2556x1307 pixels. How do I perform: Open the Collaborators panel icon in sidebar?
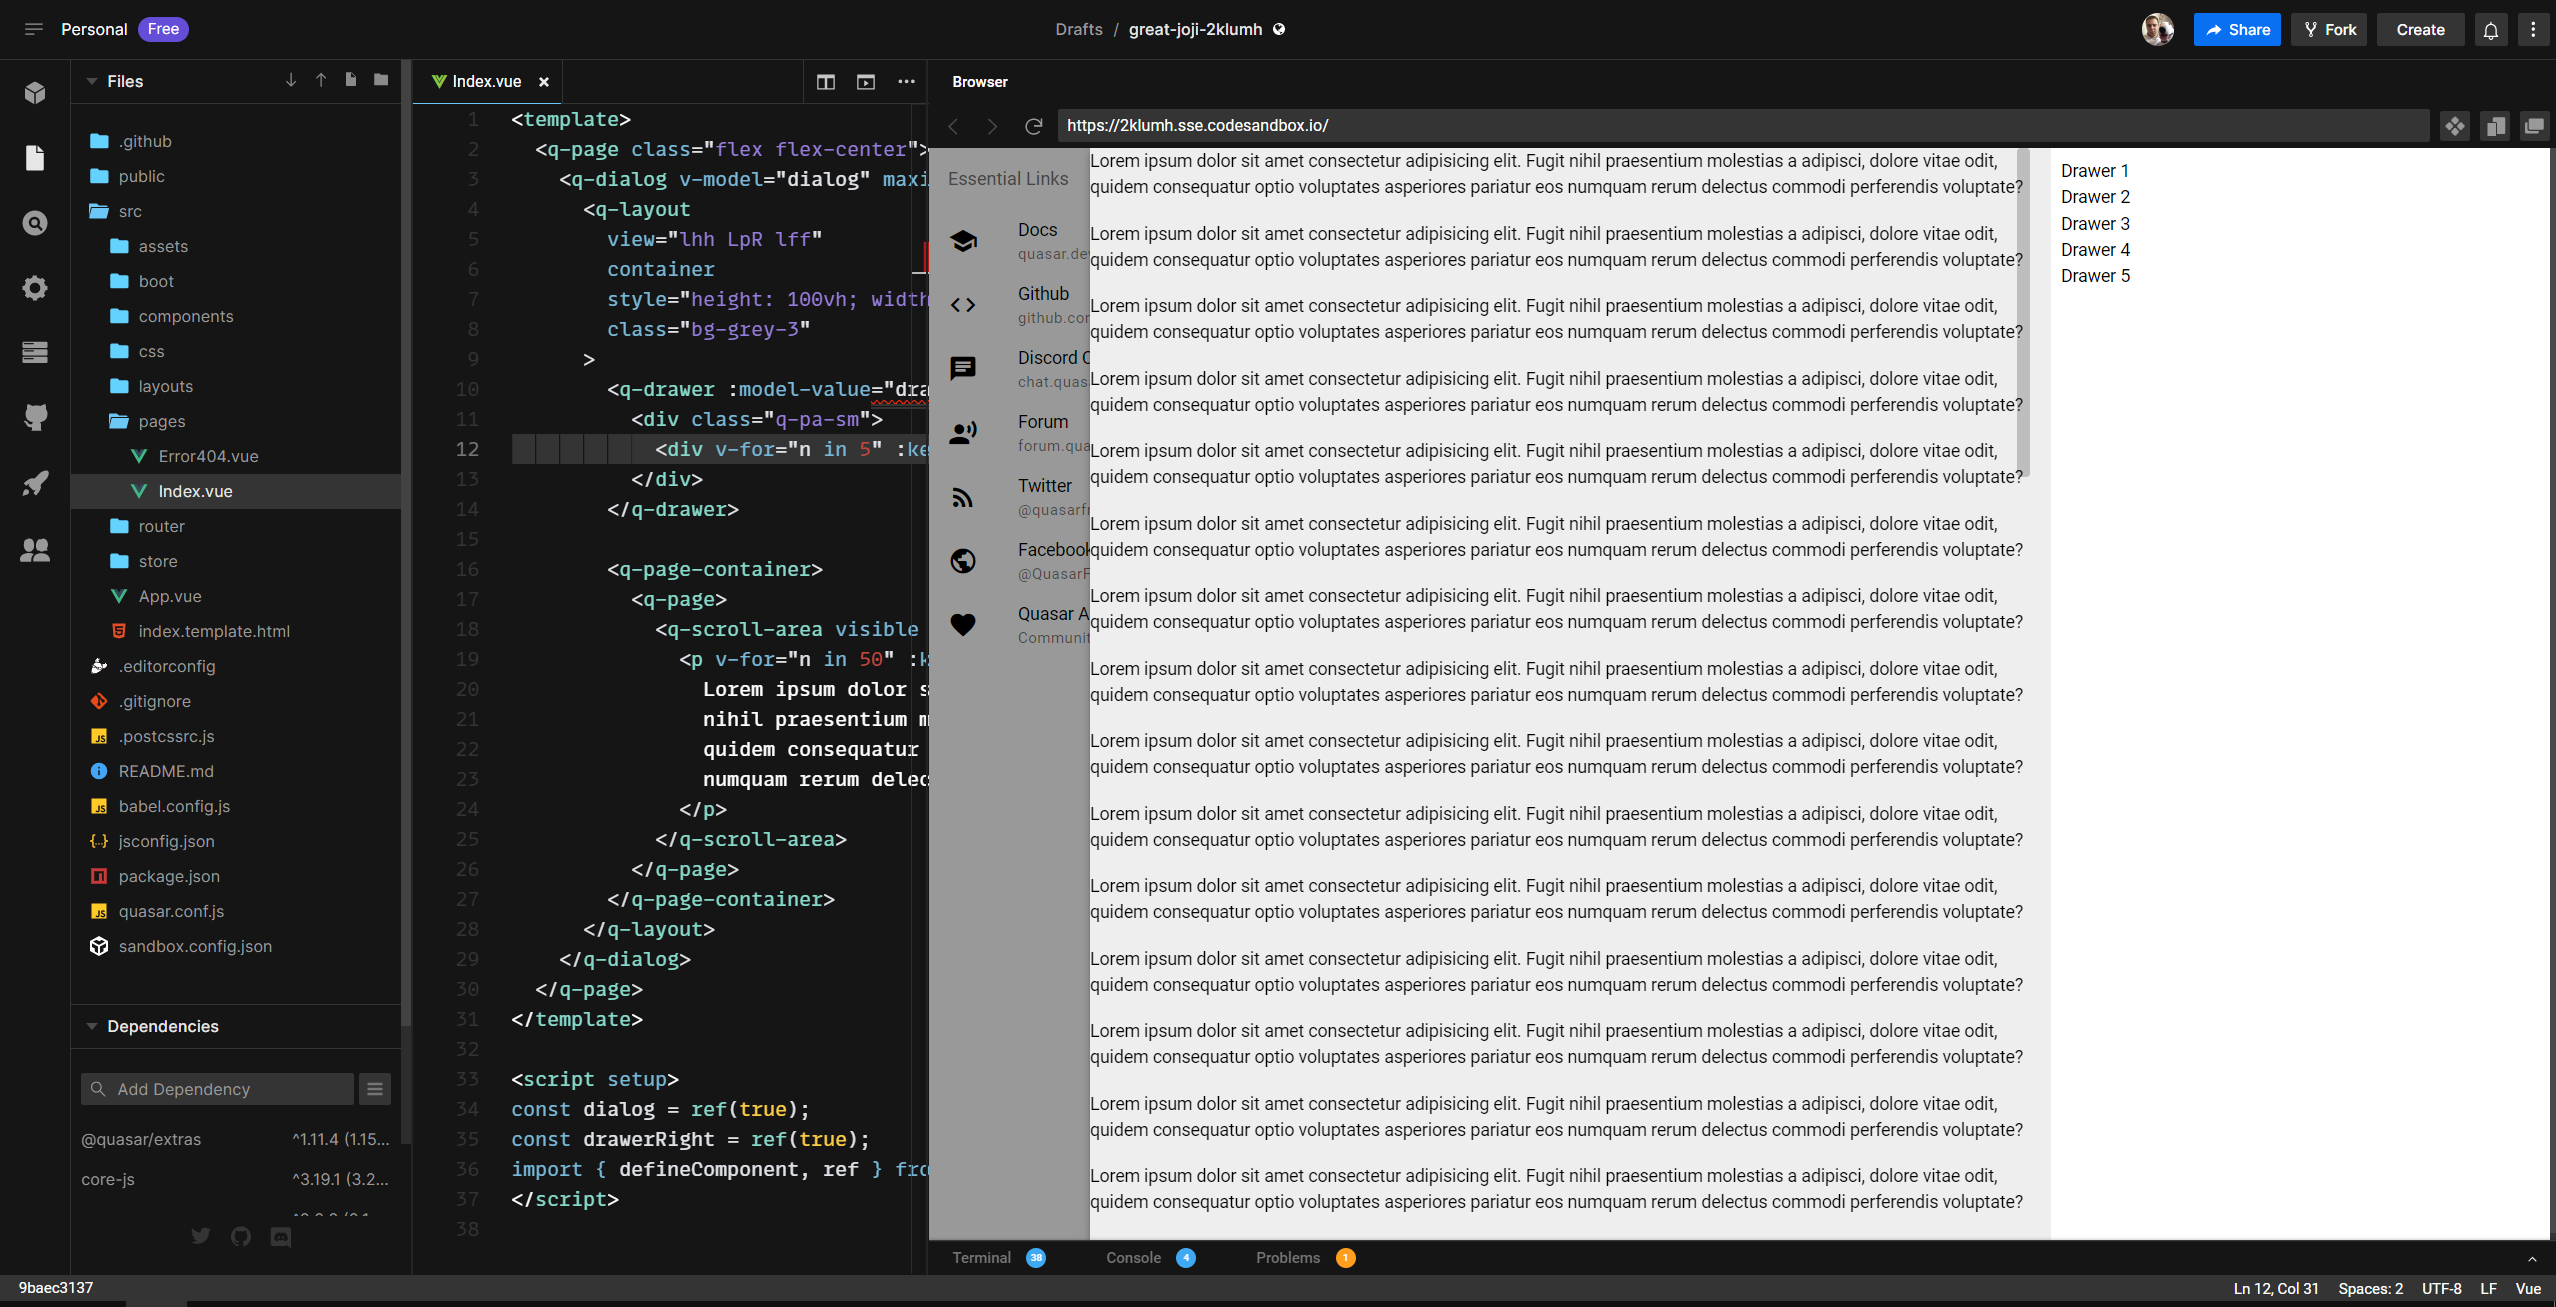click(x=35, y=550)
